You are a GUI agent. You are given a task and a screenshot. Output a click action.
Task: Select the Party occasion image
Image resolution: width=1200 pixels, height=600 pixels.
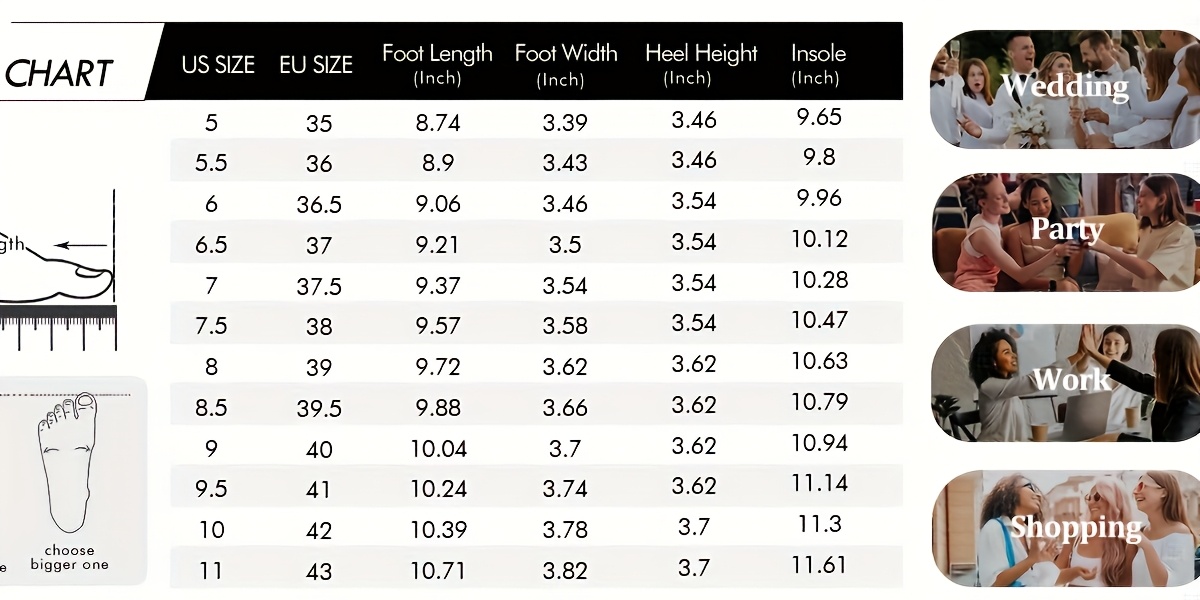pyautogui.click(x=1065, y=232)
